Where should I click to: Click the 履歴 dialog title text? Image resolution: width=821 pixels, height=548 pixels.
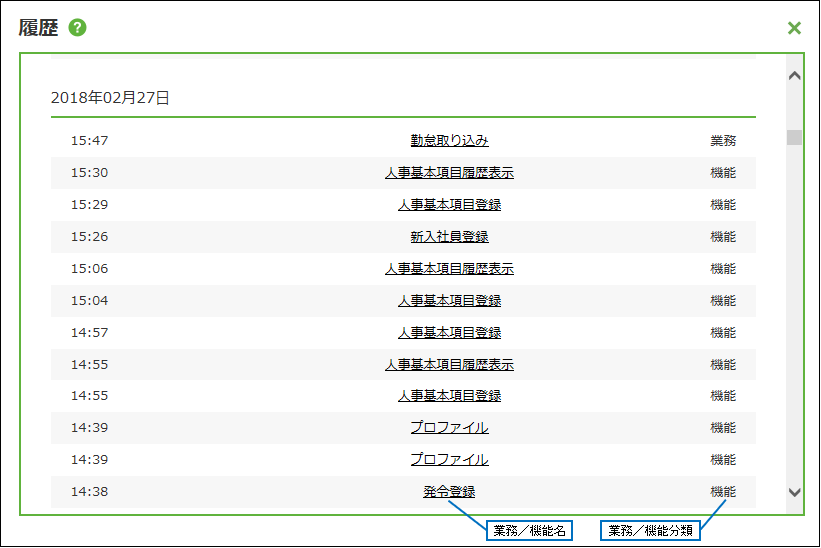coord(38,28)
